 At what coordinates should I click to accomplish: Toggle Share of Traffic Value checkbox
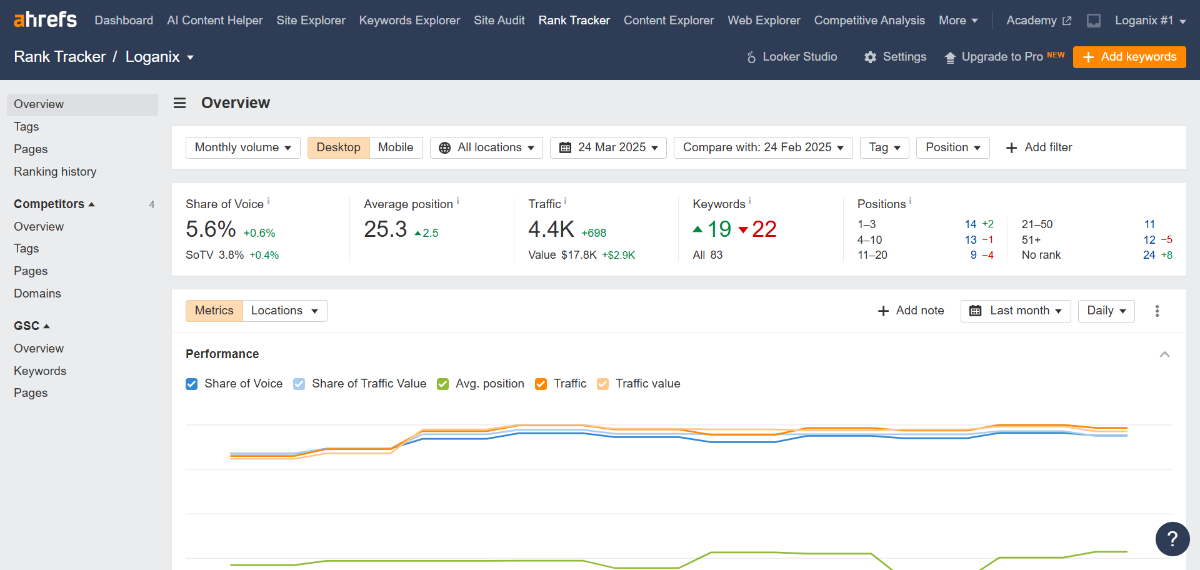299,383
